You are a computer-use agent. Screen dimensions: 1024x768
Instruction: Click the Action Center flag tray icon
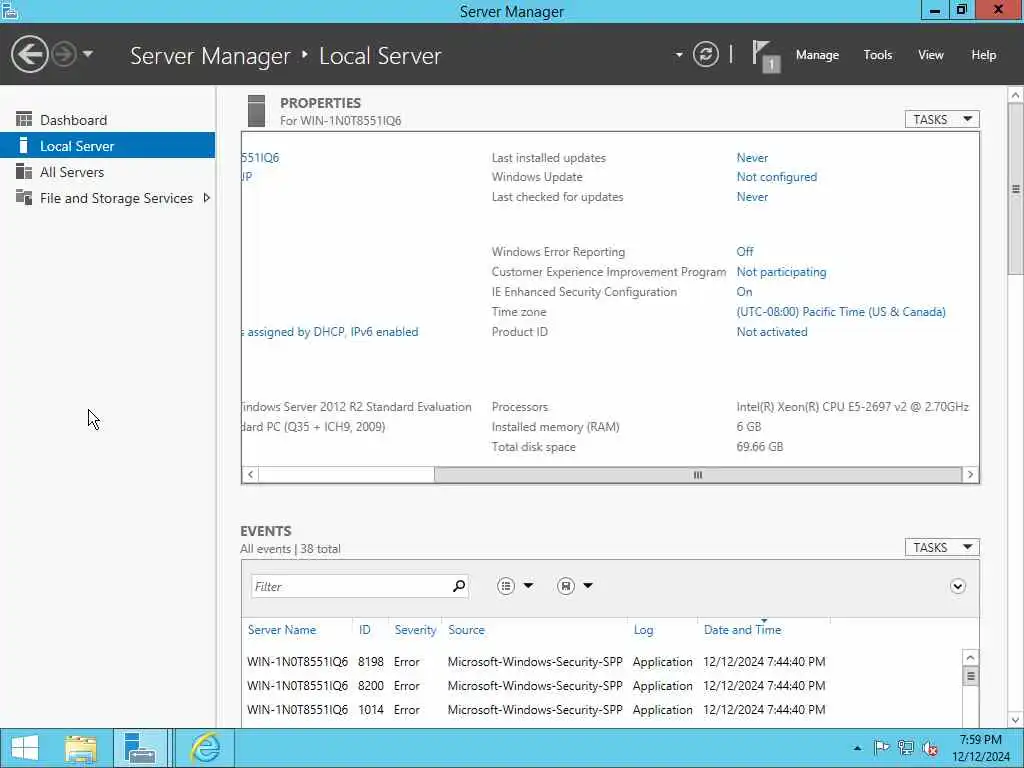881,748
